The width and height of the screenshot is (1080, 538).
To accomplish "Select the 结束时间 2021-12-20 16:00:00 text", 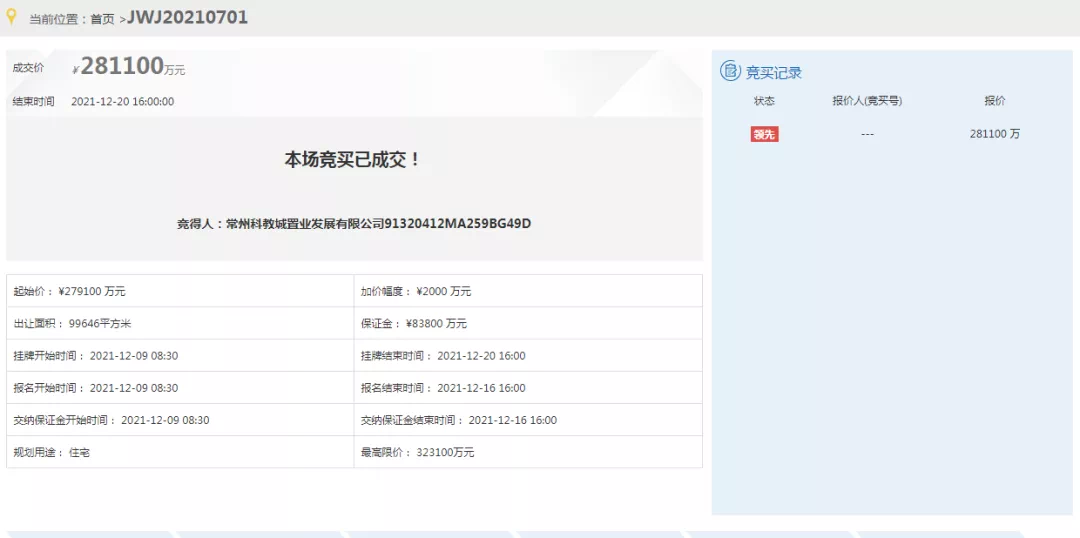I will point(122,101).
